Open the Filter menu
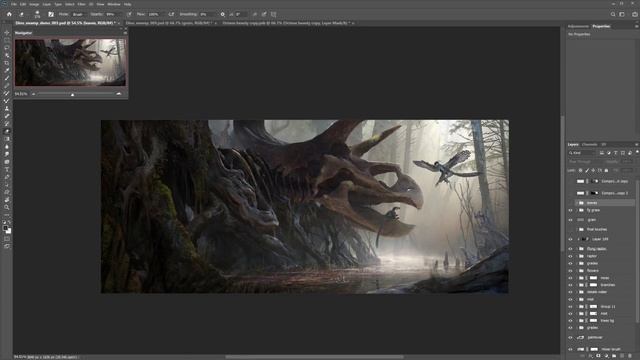 (82, 4)
